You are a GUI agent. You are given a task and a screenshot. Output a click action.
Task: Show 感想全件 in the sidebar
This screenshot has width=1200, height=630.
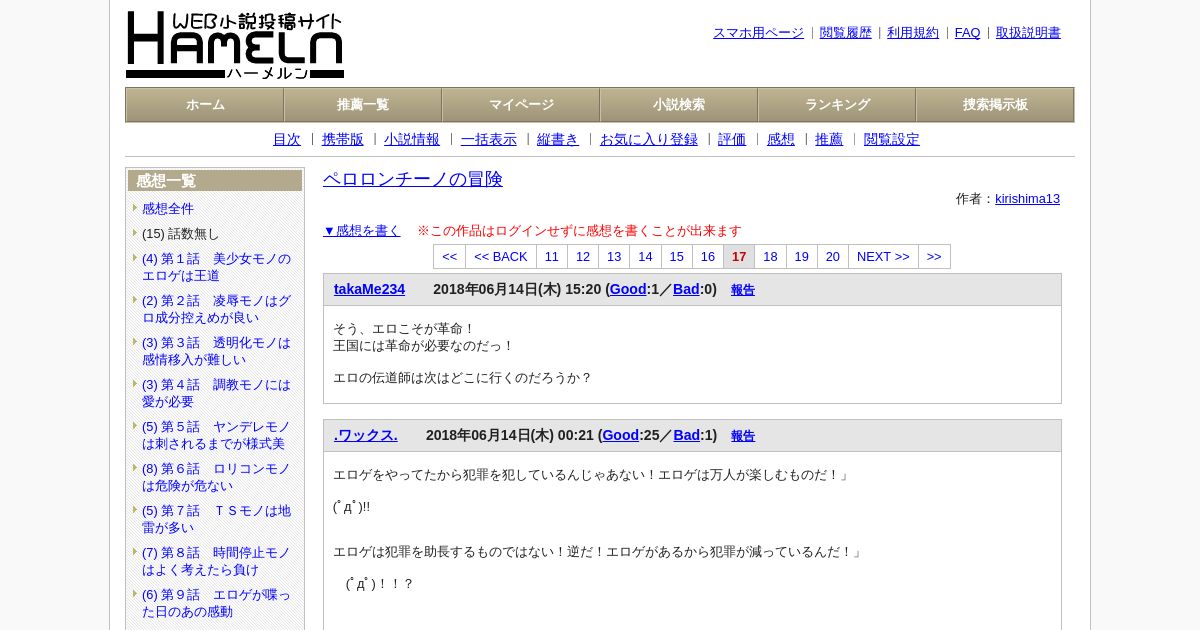pos(168,208)
